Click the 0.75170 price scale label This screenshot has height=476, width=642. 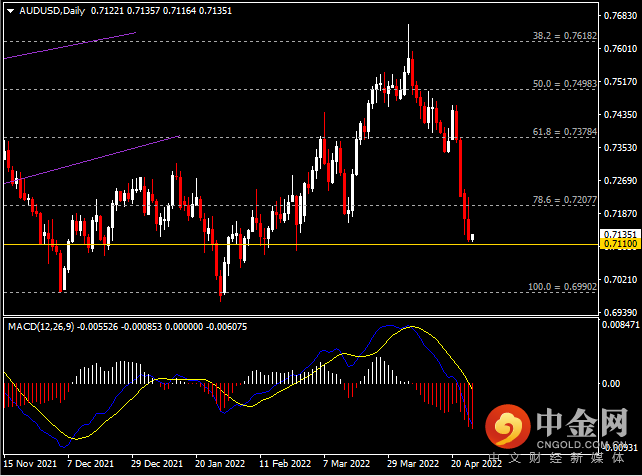pyautogui.click(x=621, y=81)
